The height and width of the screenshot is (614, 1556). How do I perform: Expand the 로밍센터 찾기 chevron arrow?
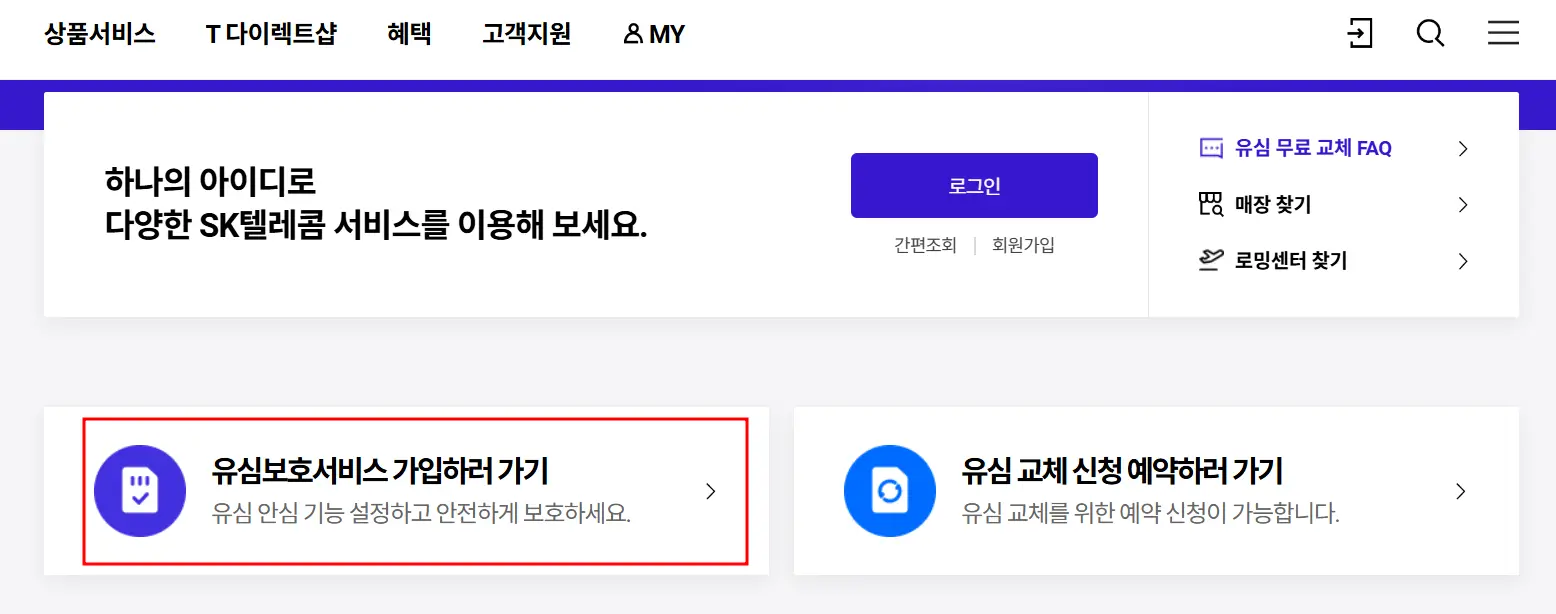click(1463, 260)
